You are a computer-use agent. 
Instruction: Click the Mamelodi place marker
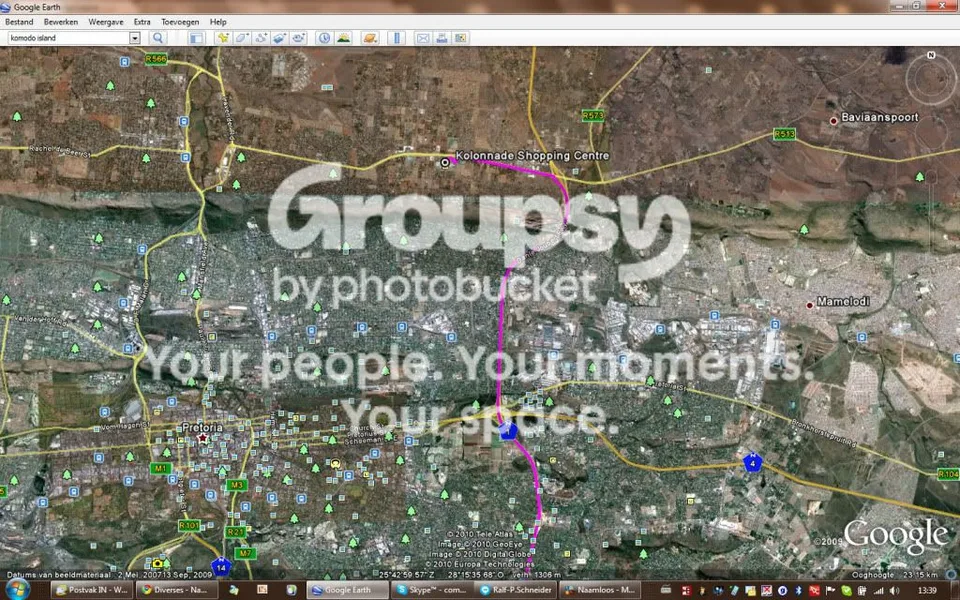pyautogui.click(x=809, y=304)
